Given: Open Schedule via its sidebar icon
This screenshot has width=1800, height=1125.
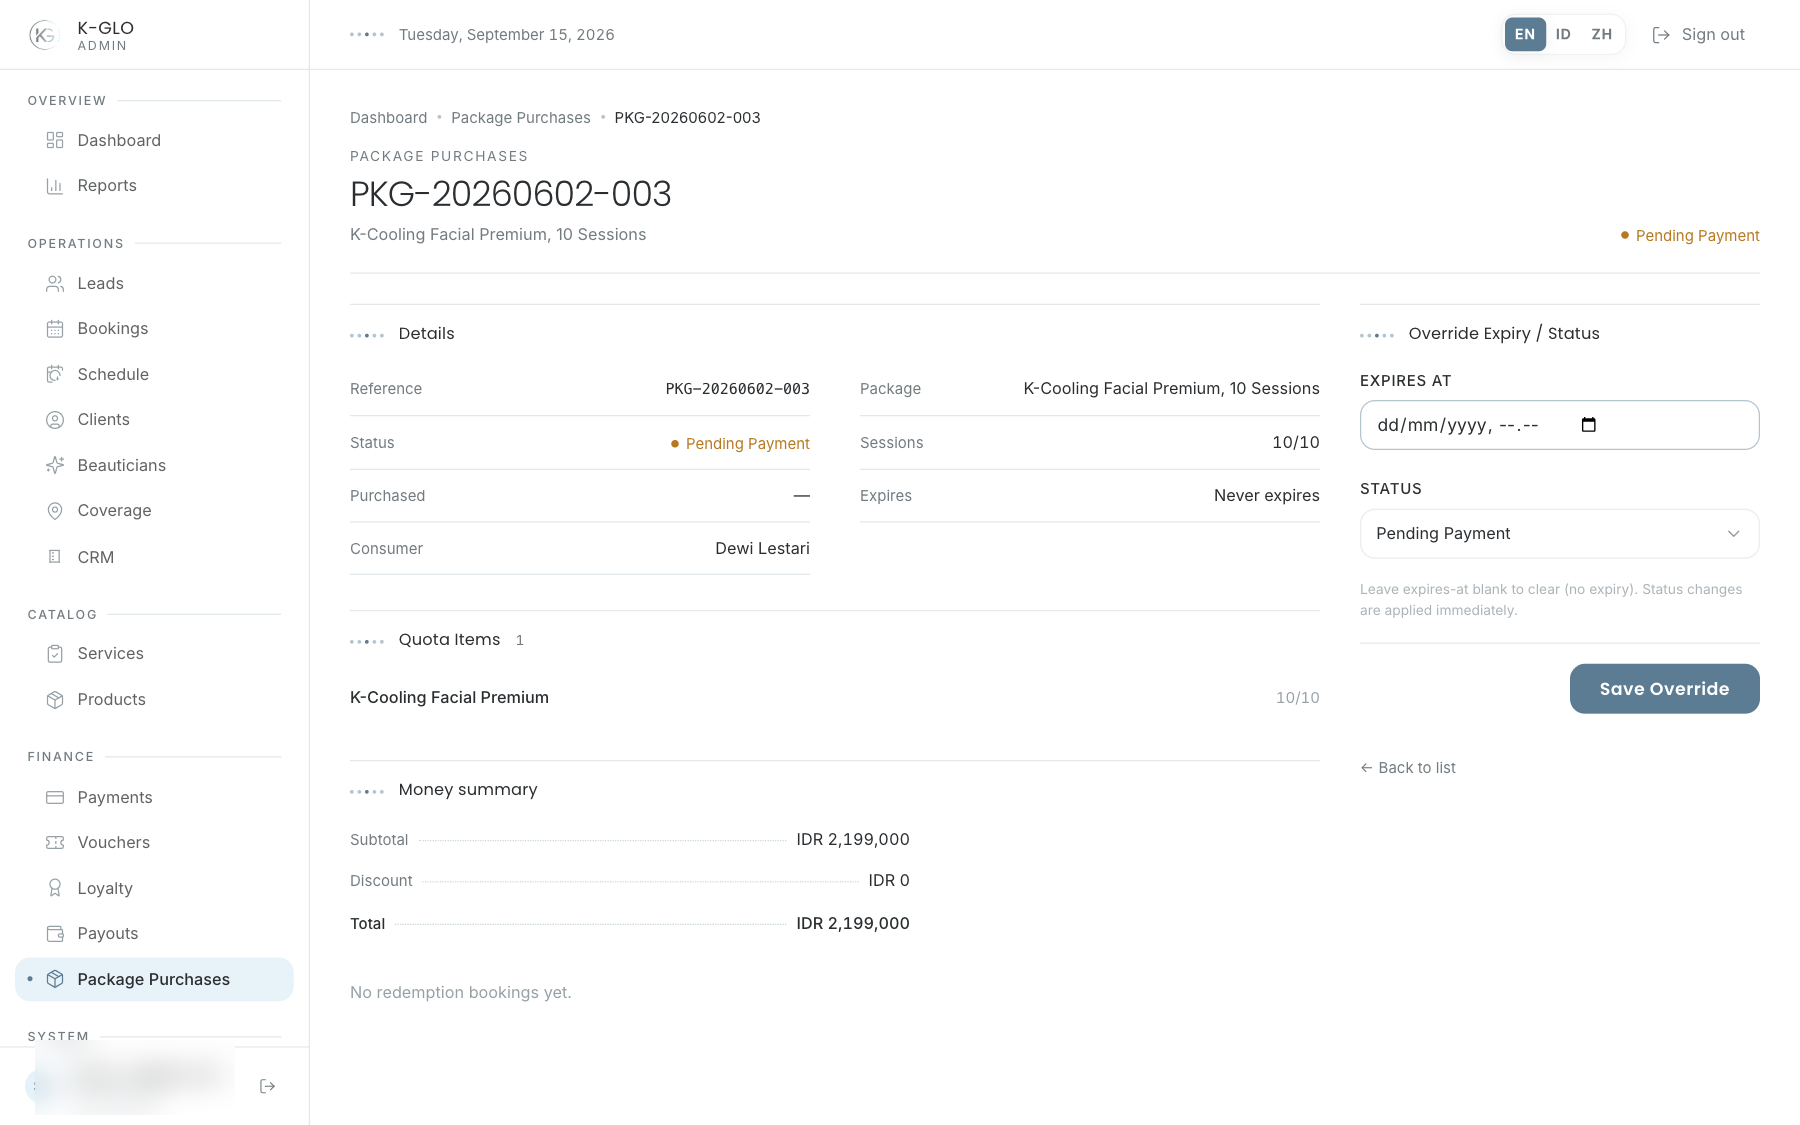Looking at the screenshot, I should (55, 374).
